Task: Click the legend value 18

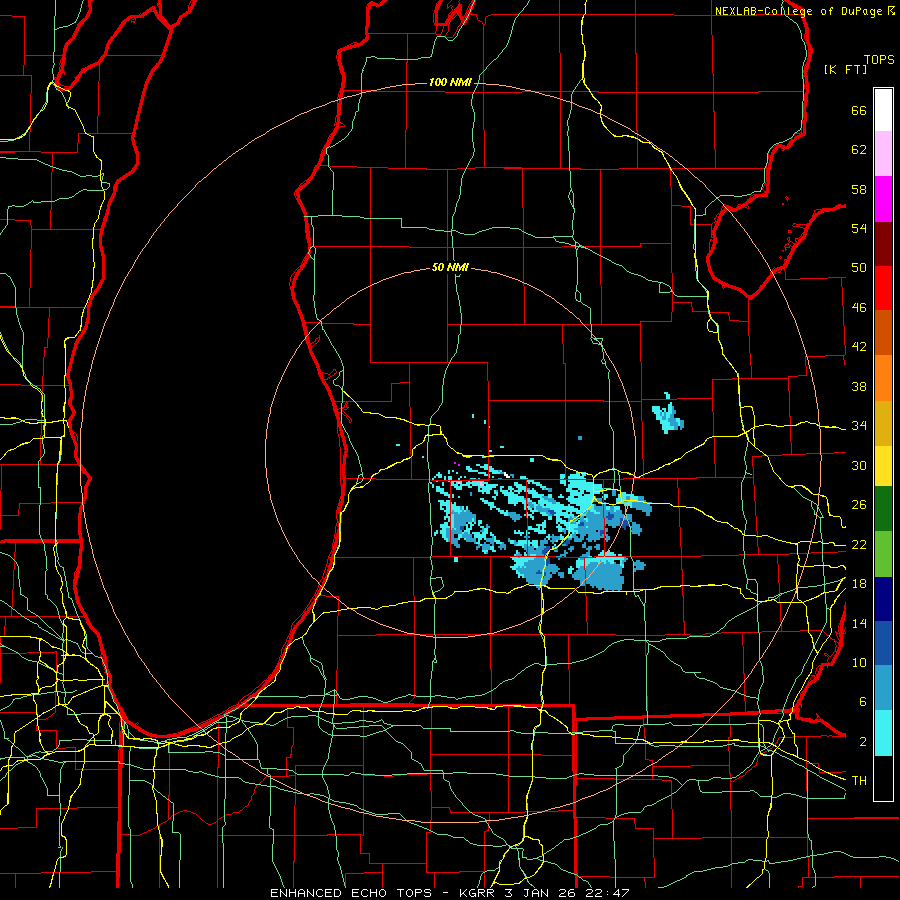Action: point(859,584)
